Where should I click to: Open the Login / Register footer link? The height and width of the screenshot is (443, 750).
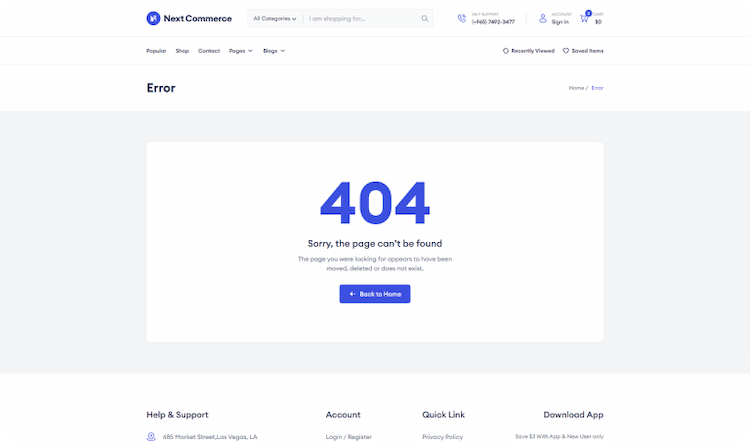(348, 436)
